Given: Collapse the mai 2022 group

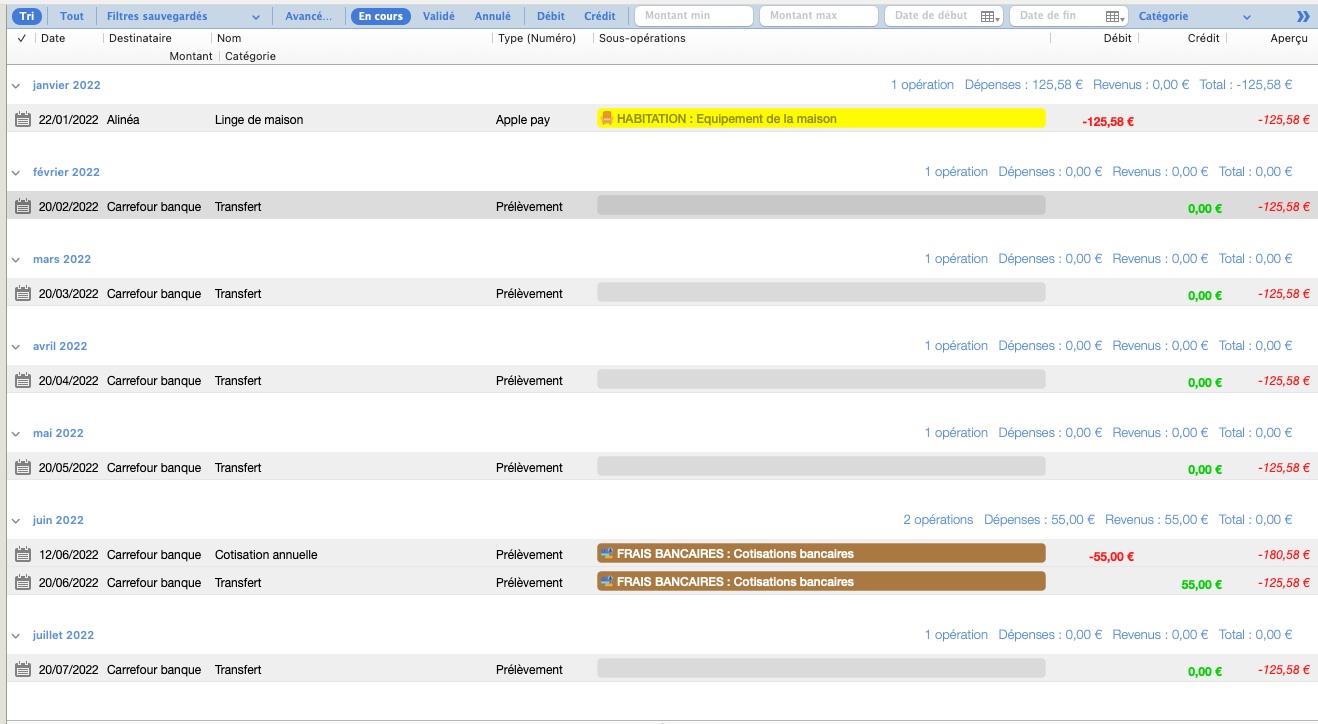Looking at the screenshot, I should pos(17,434).
